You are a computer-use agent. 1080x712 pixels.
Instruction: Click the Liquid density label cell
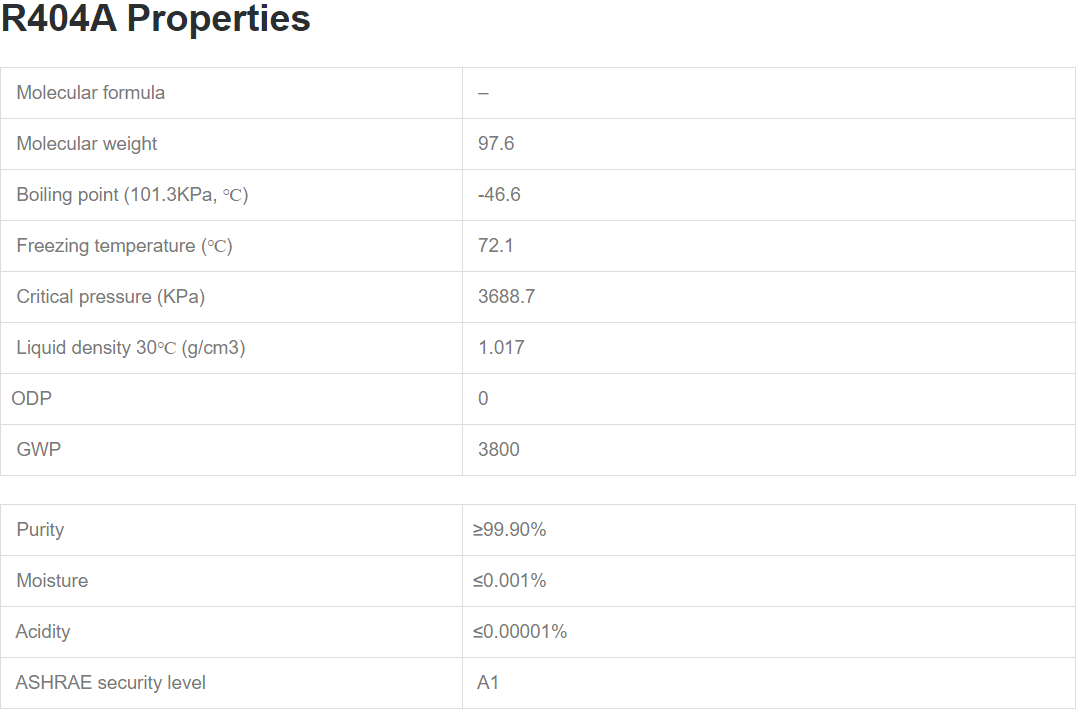tap(131, 348)
